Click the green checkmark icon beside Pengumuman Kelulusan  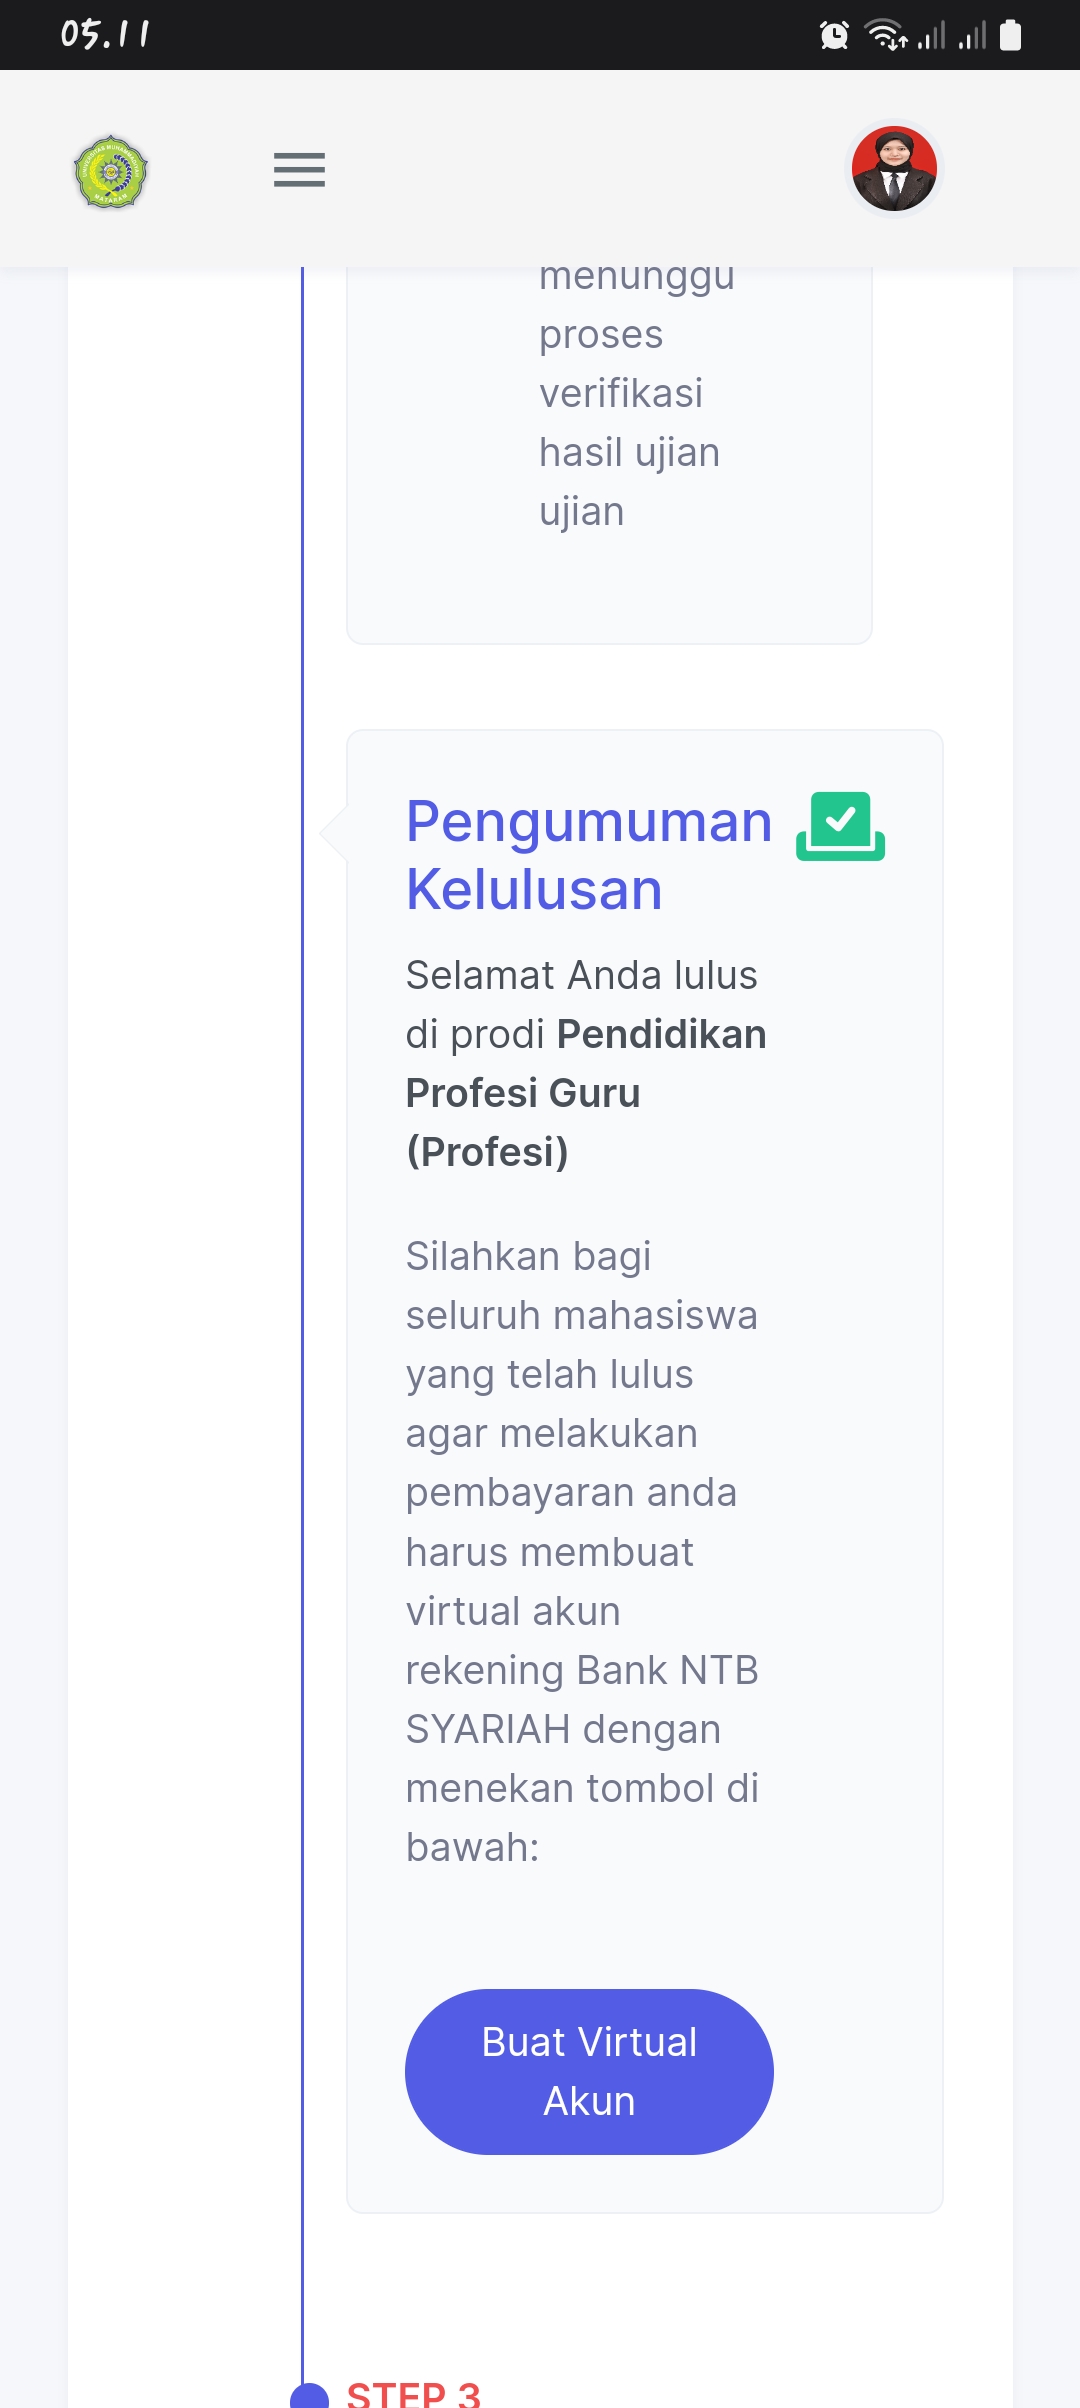click(840, 826)
